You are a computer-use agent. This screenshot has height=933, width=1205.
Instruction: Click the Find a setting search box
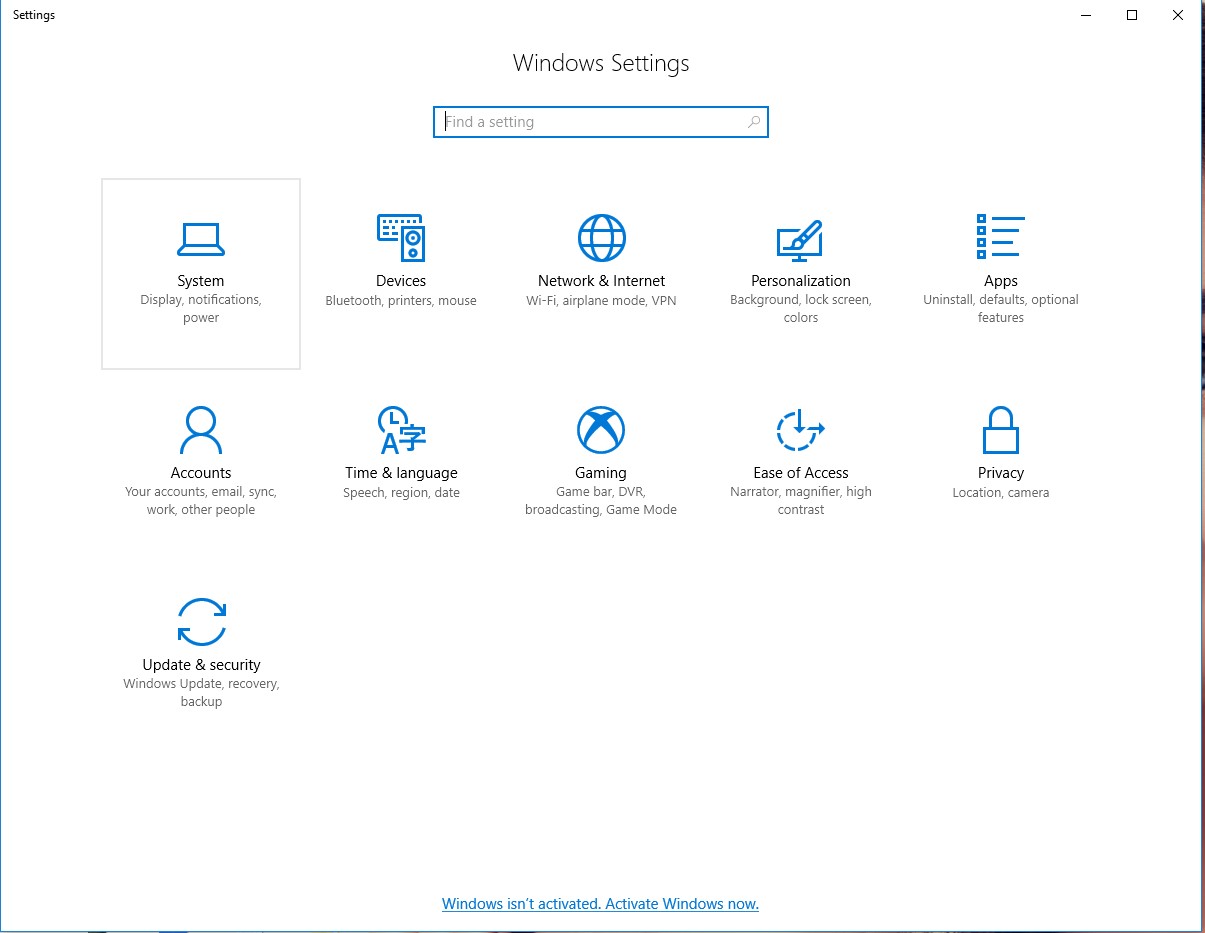tap(601, 122)
